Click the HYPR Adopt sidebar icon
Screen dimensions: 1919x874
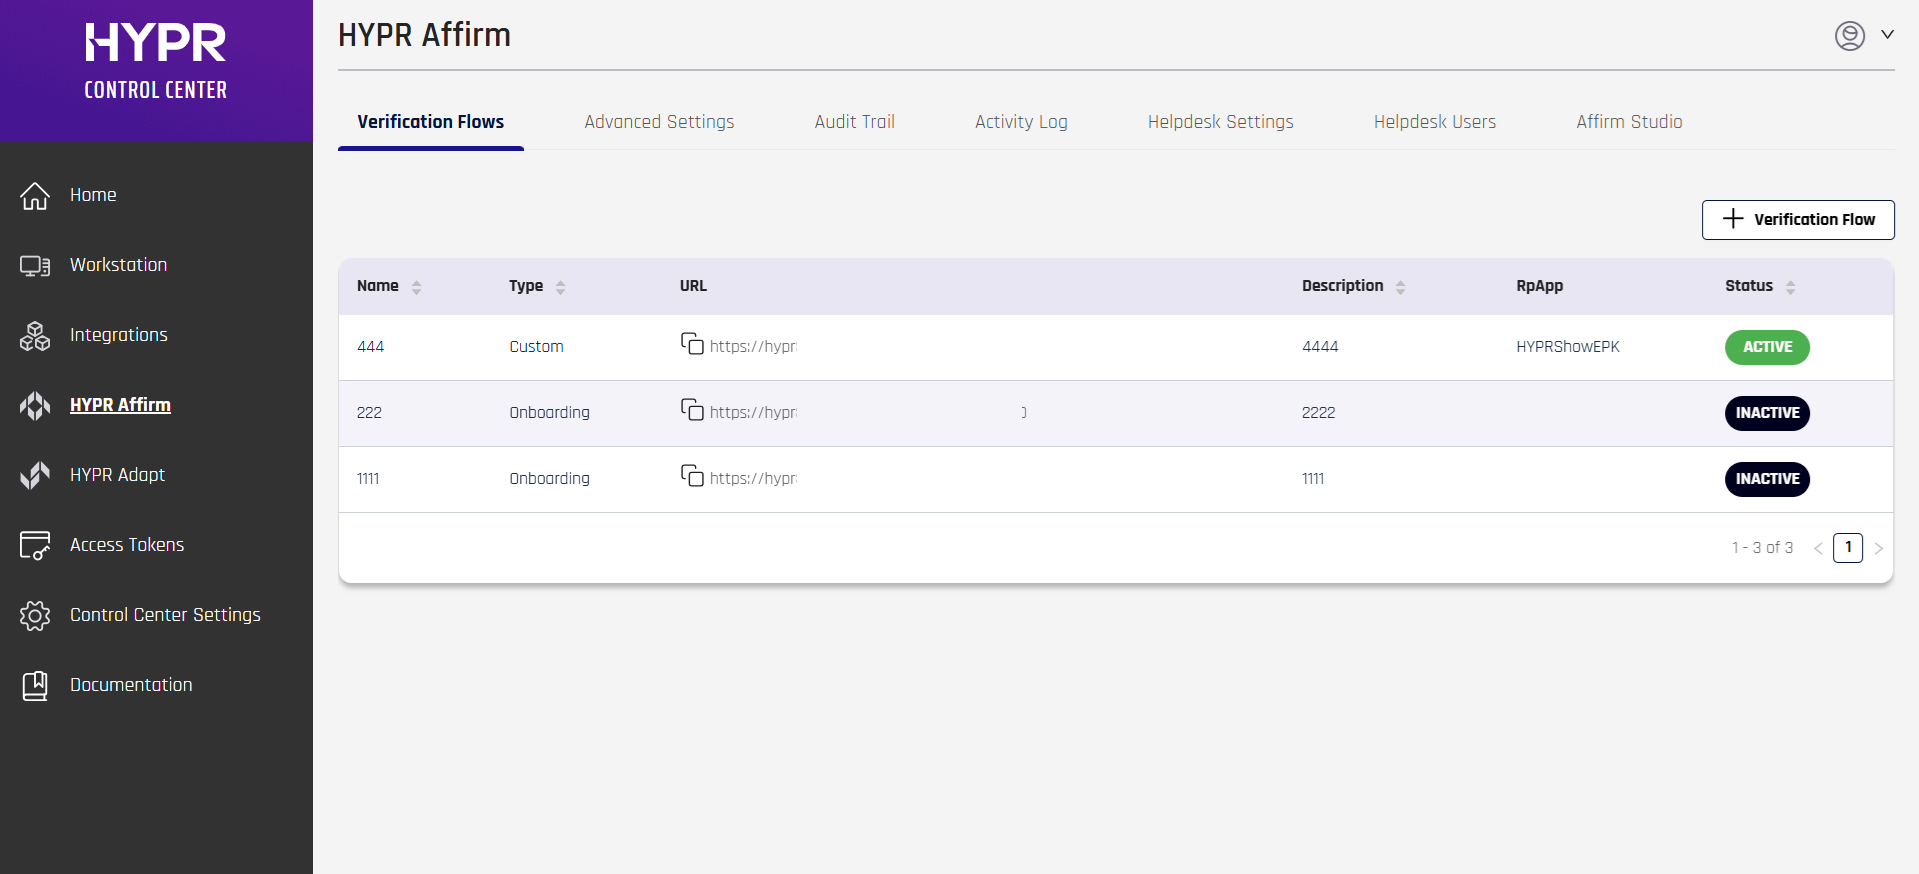[35, 476]
